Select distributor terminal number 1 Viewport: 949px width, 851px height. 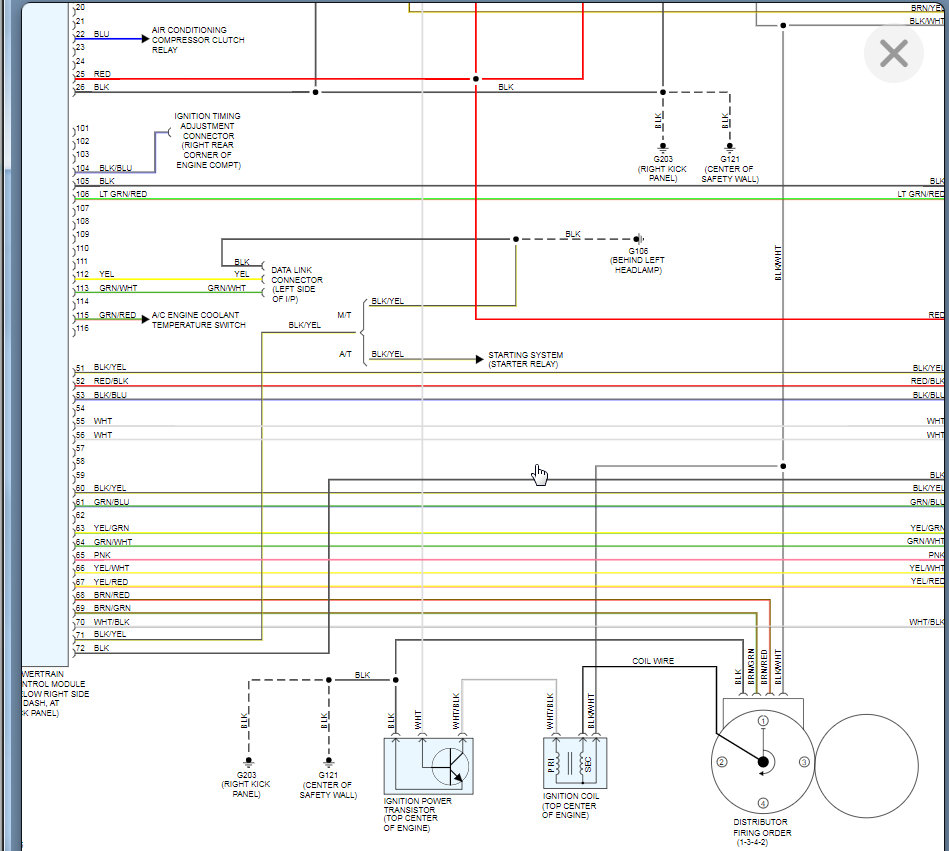point(763,721)
